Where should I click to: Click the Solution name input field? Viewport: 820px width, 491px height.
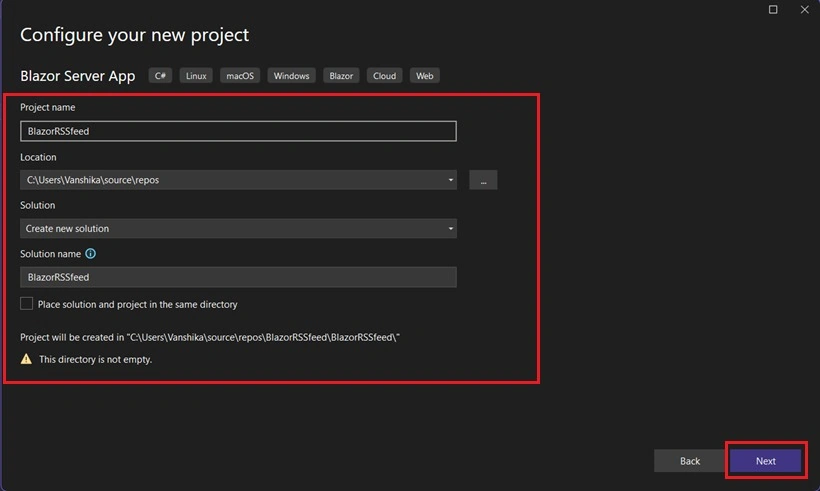(x=238, y=277)
